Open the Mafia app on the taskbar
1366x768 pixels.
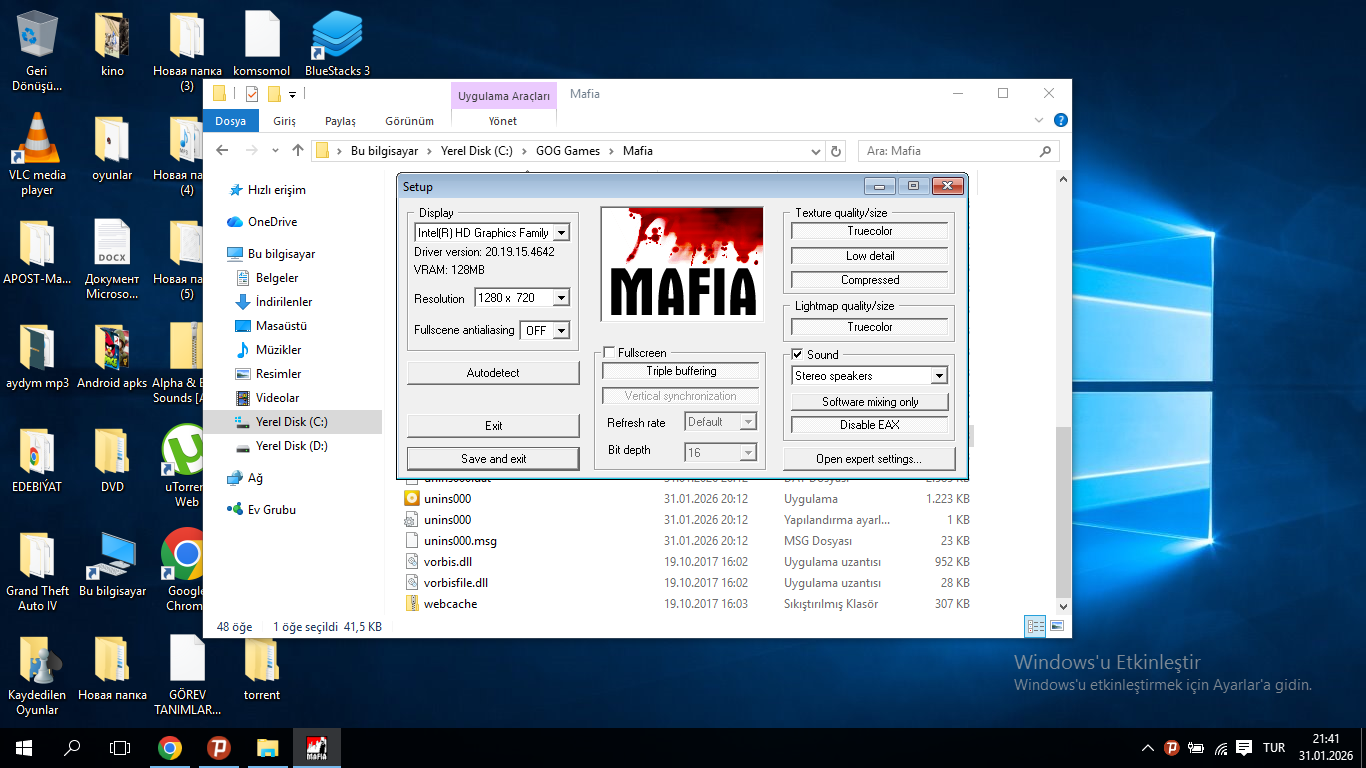[x=317, y=748]
